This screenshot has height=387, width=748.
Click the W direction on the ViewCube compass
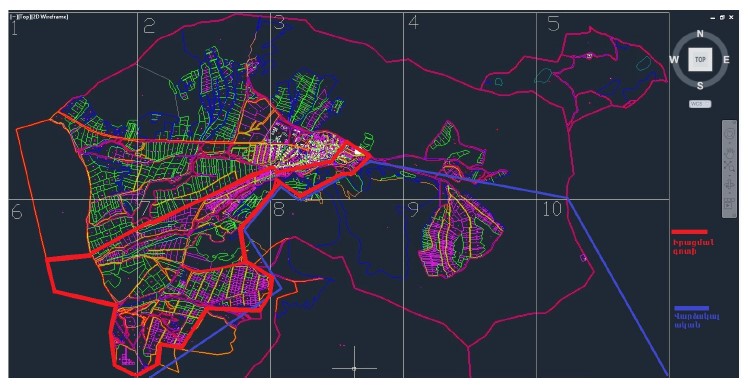674,60
